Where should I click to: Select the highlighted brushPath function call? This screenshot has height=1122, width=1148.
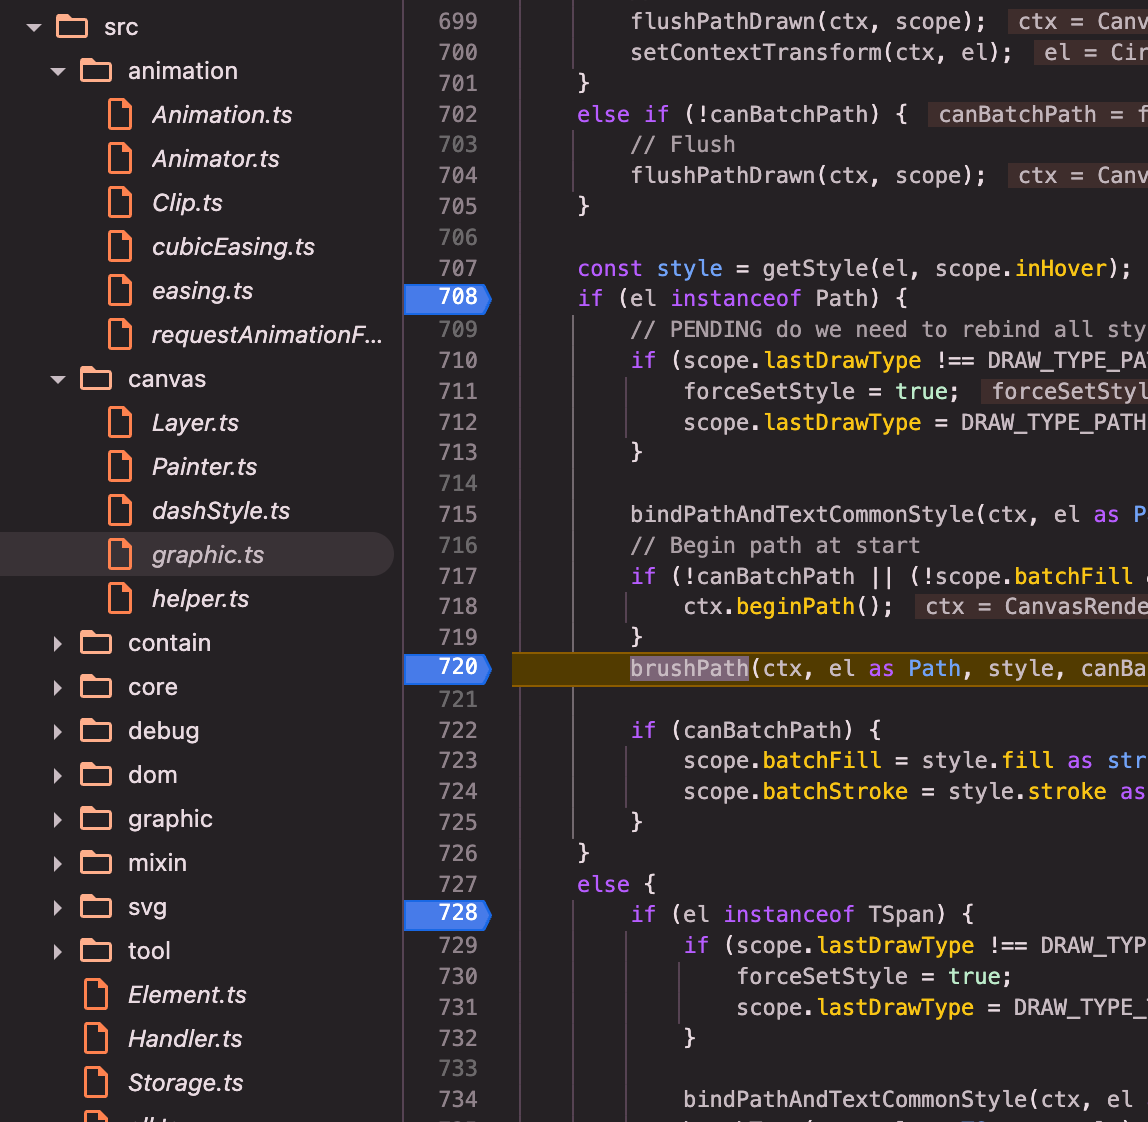tap(689, 668)
